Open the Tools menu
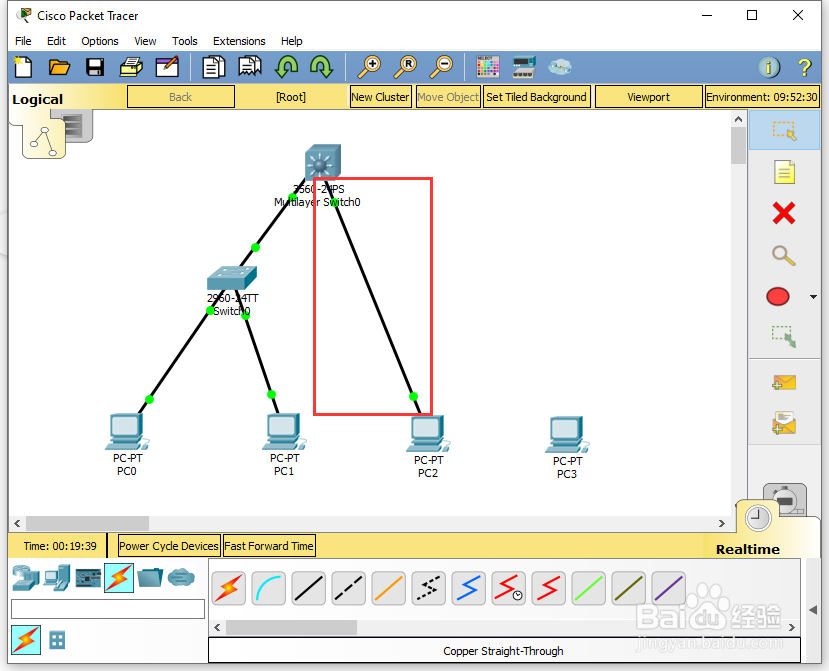The width and height of the screenshot is (829, 671). (185, 41)
